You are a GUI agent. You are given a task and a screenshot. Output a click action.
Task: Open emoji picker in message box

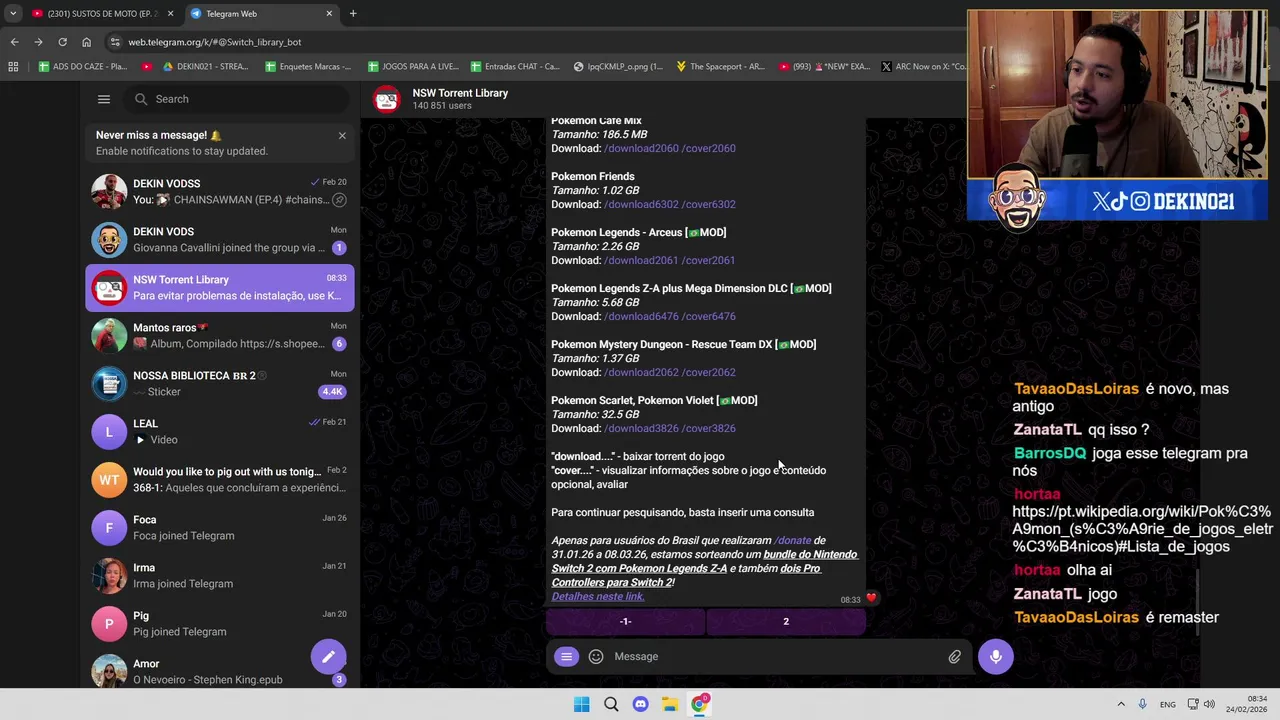[x=596, y=656]
